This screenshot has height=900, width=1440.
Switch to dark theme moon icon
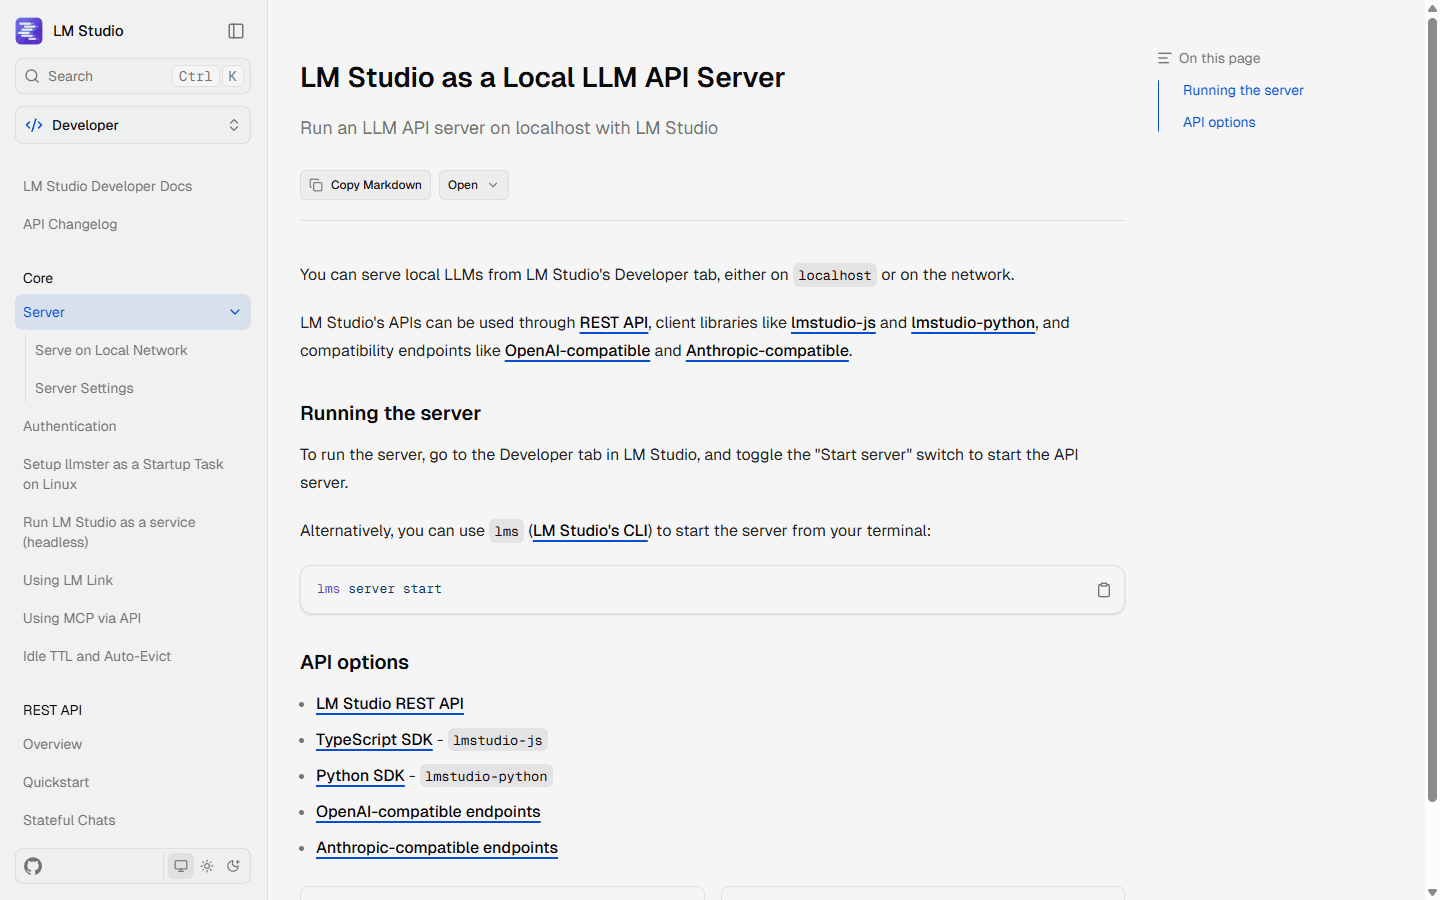233,866
